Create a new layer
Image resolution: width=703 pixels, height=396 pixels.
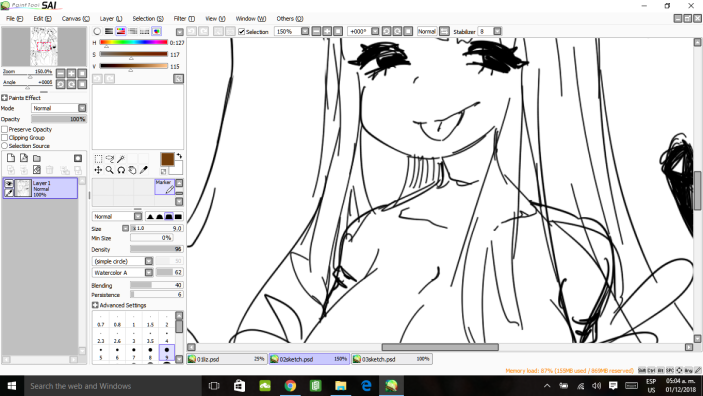(x=11, y=158)
